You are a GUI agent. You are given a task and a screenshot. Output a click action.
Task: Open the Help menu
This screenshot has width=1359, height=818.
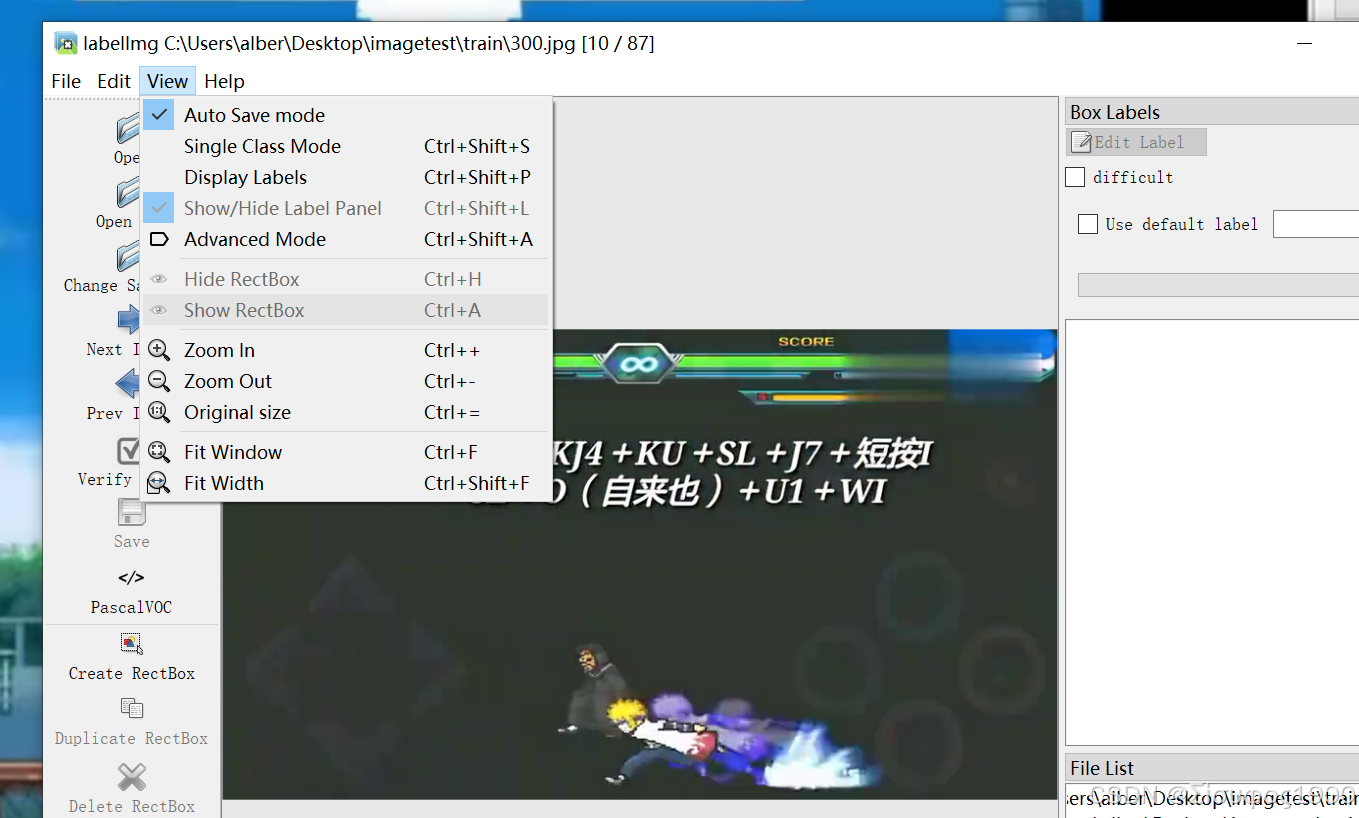224,81
